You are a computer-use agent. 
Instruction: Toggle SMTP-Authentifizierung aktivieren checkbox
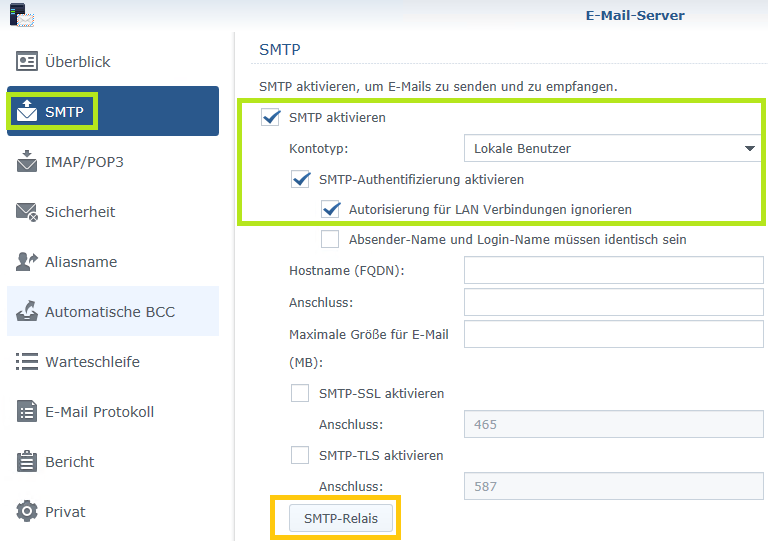pyautogui.click(x=300, y=180)
